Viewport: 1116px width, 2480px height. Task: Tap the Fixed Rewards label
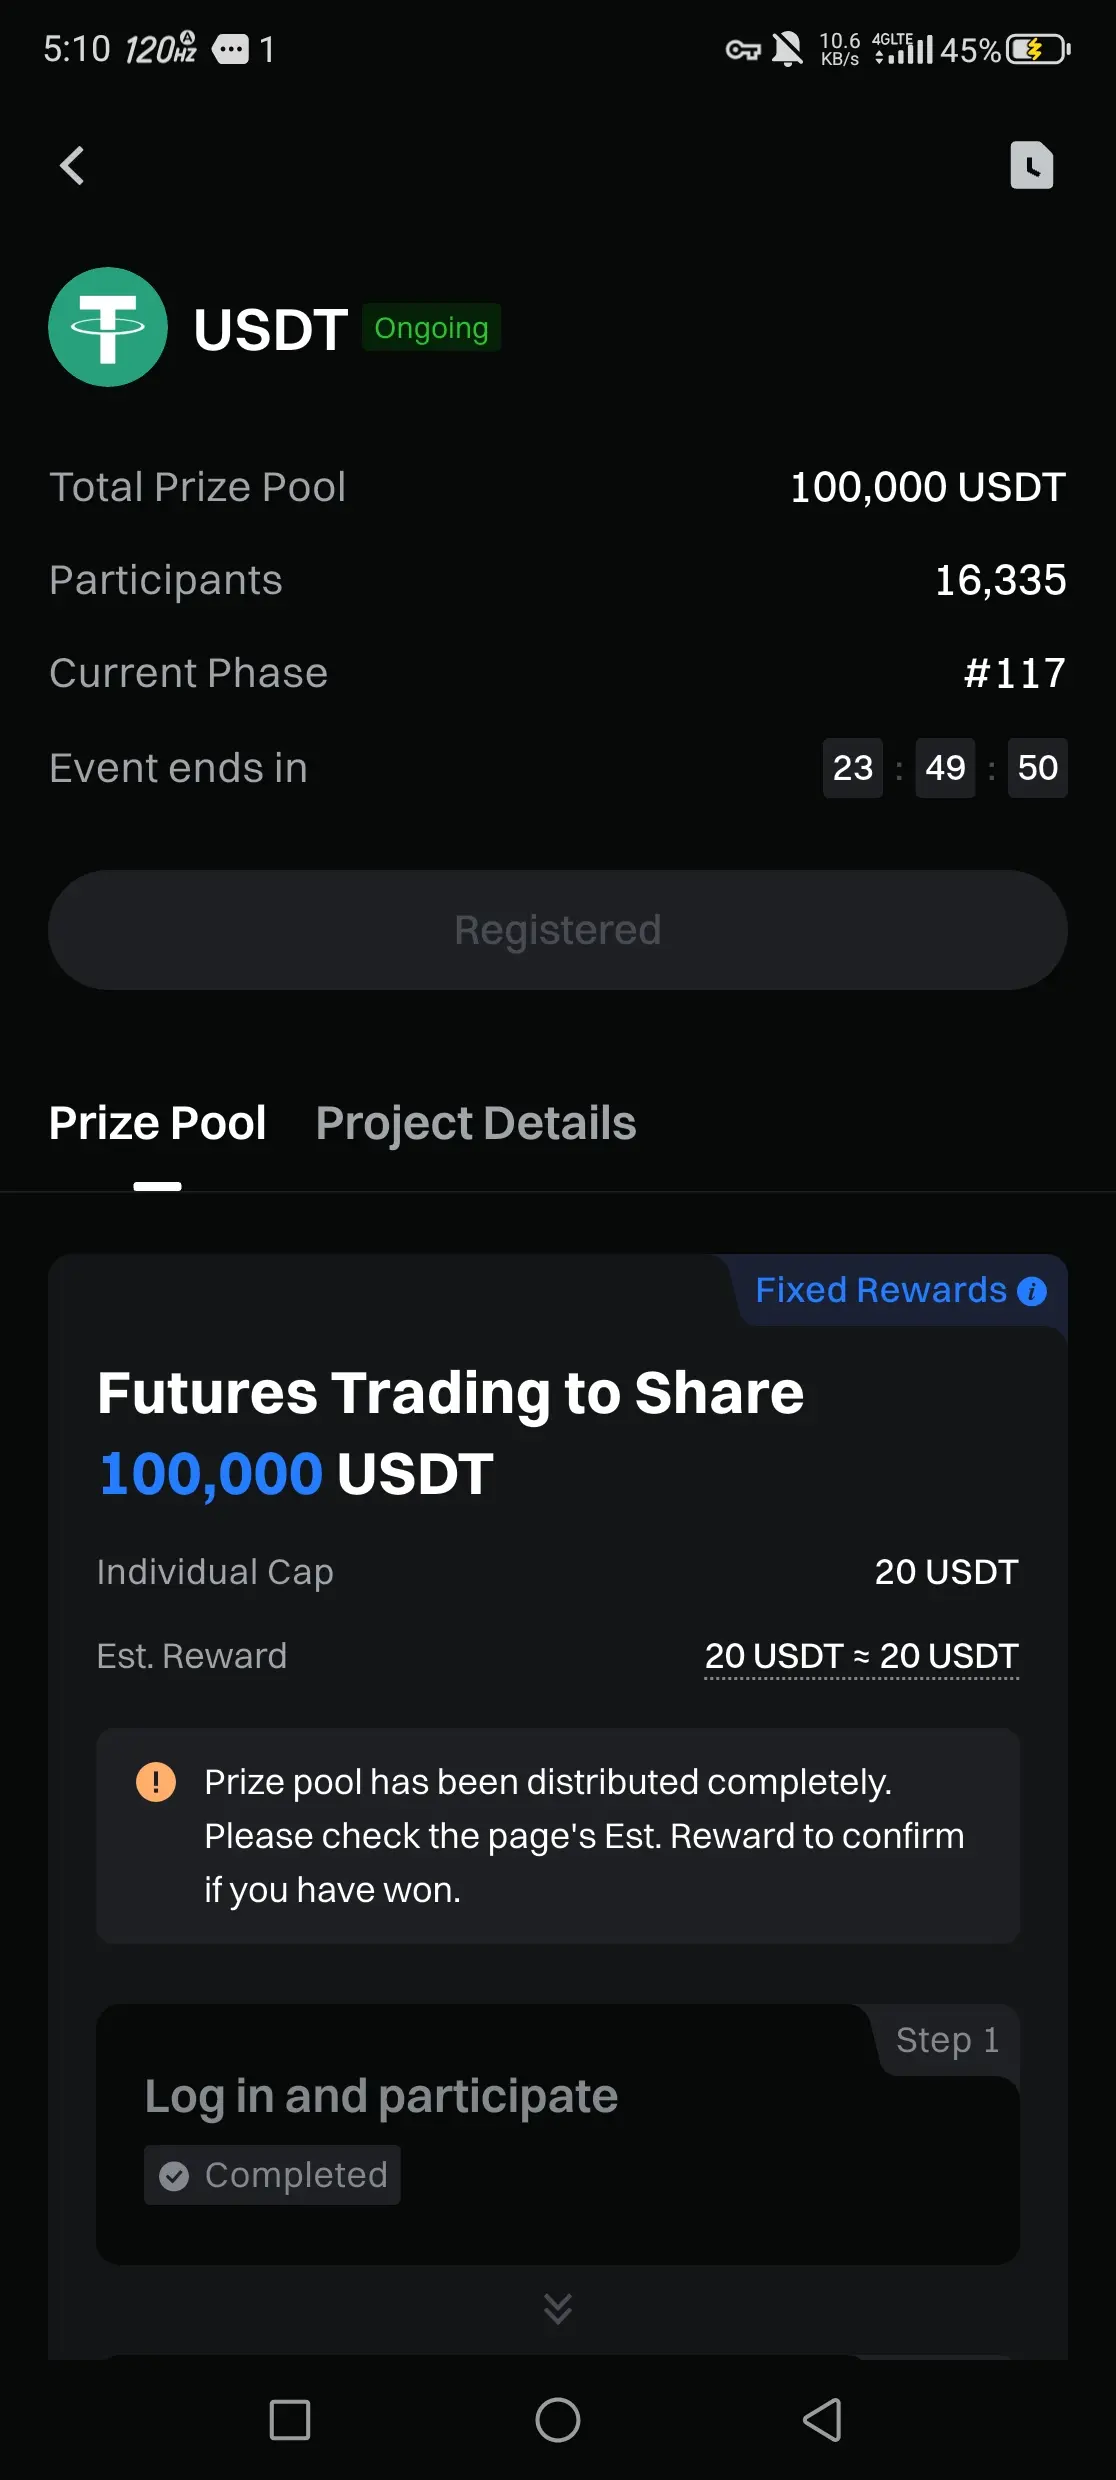881,1290
